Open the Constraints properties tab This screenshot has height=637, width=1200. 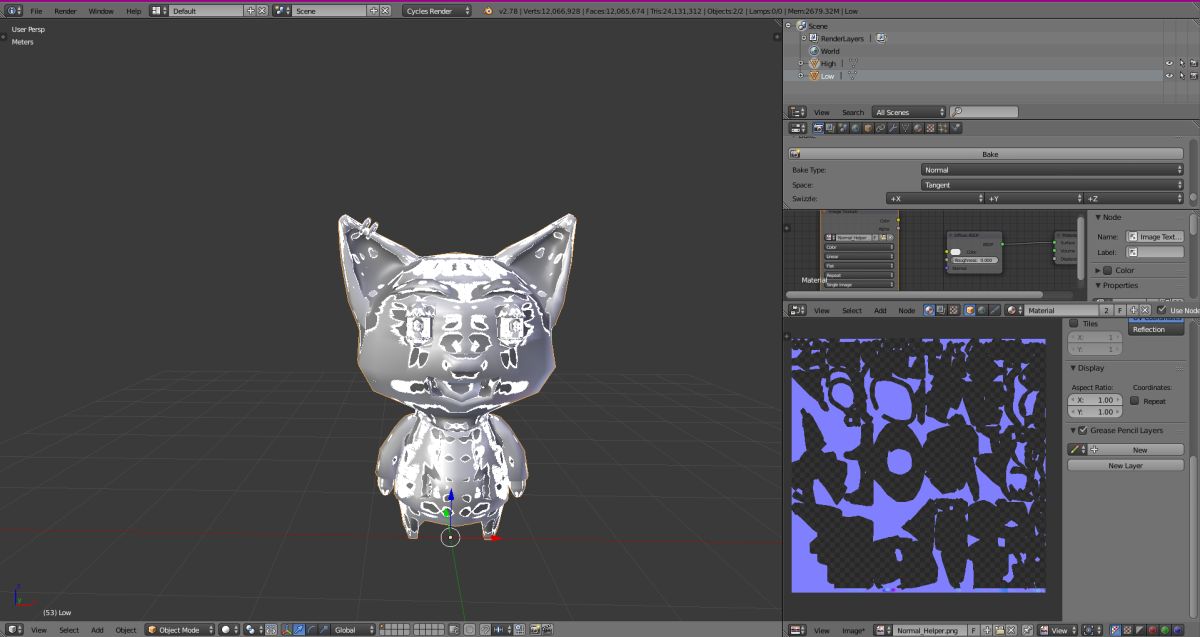click(x=880, y=128)
